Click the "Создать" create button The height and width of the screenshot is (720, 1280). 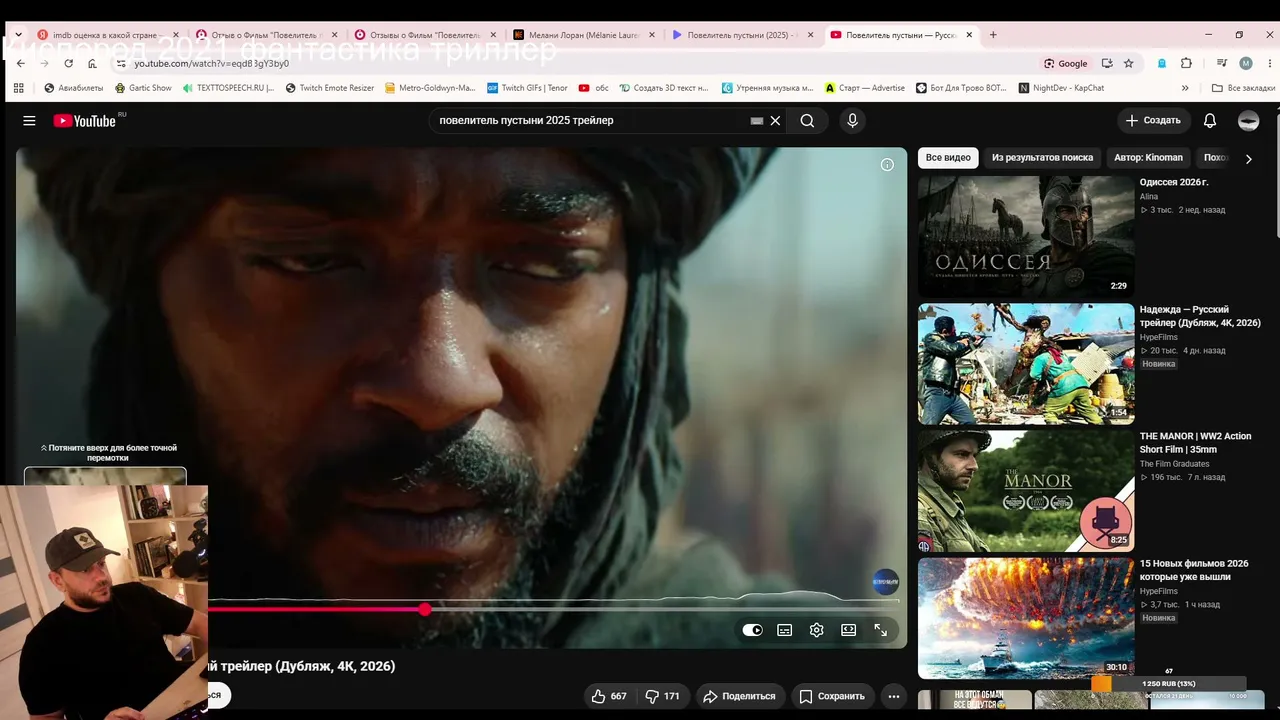pos(1153,121)
